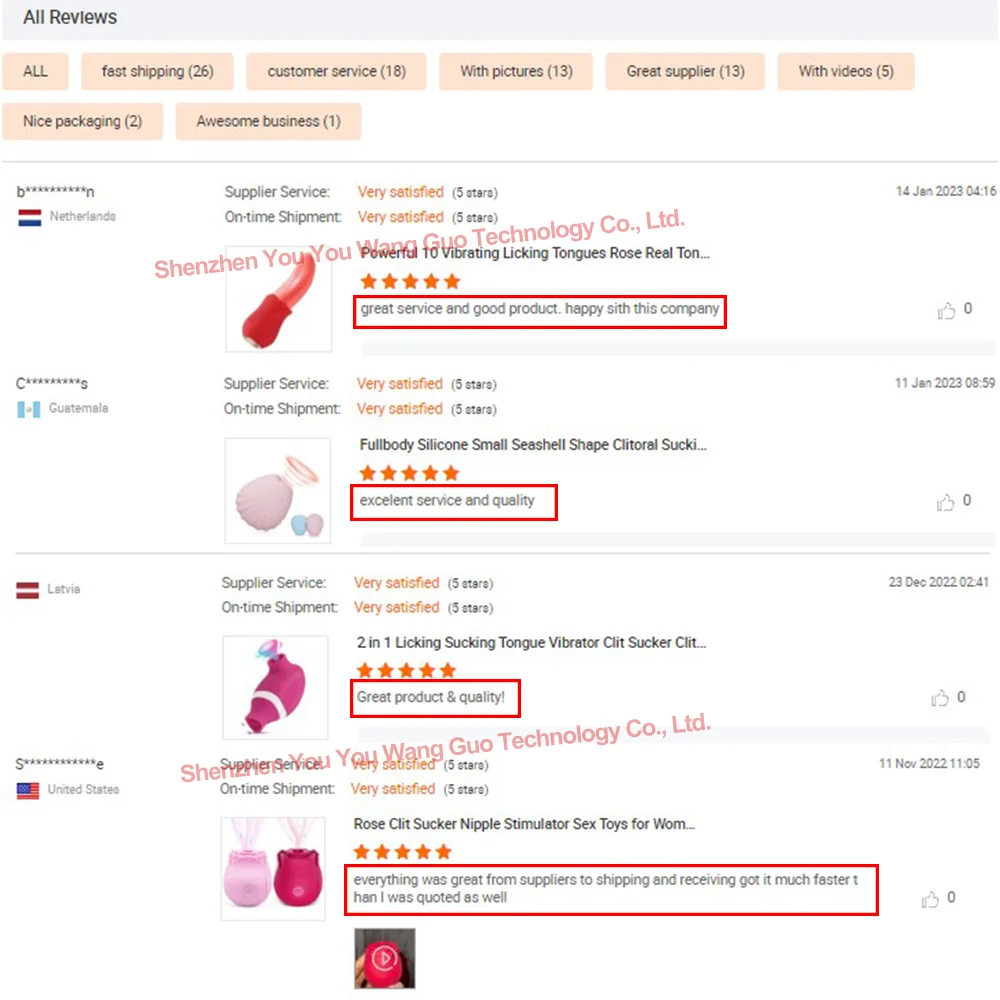Image resolution: width=1000 pixels, height=1000 pixels.
Task: Like the United States review thumbs-up
Action: click(930, 899)
